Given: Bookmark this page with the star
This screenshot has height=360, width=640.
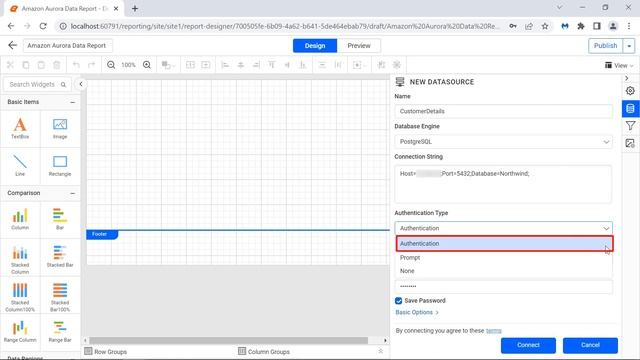Looking at the screenshot, I should 545,26.
